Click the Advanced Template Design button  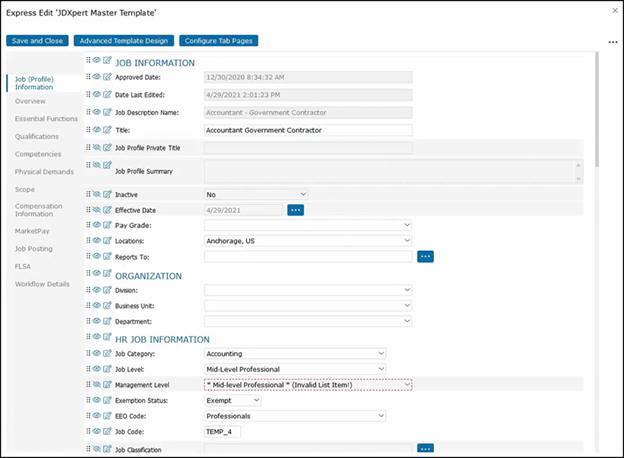[x=123, y=41]
